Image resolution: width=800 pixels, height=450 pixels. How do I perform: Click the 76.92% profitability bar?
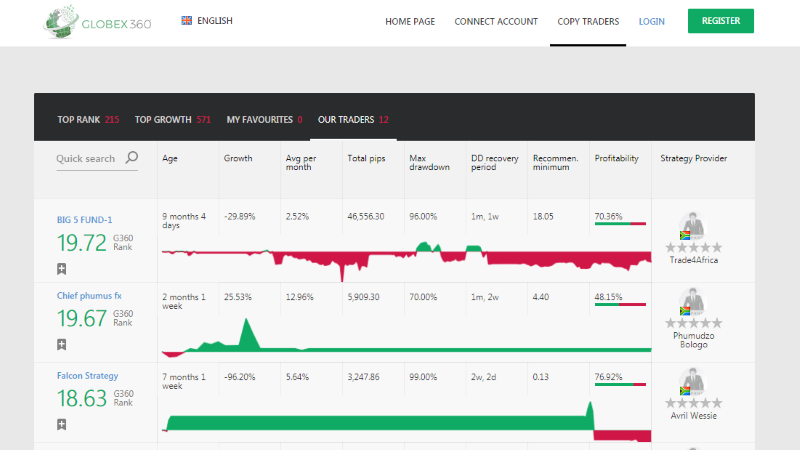point(620,385)
